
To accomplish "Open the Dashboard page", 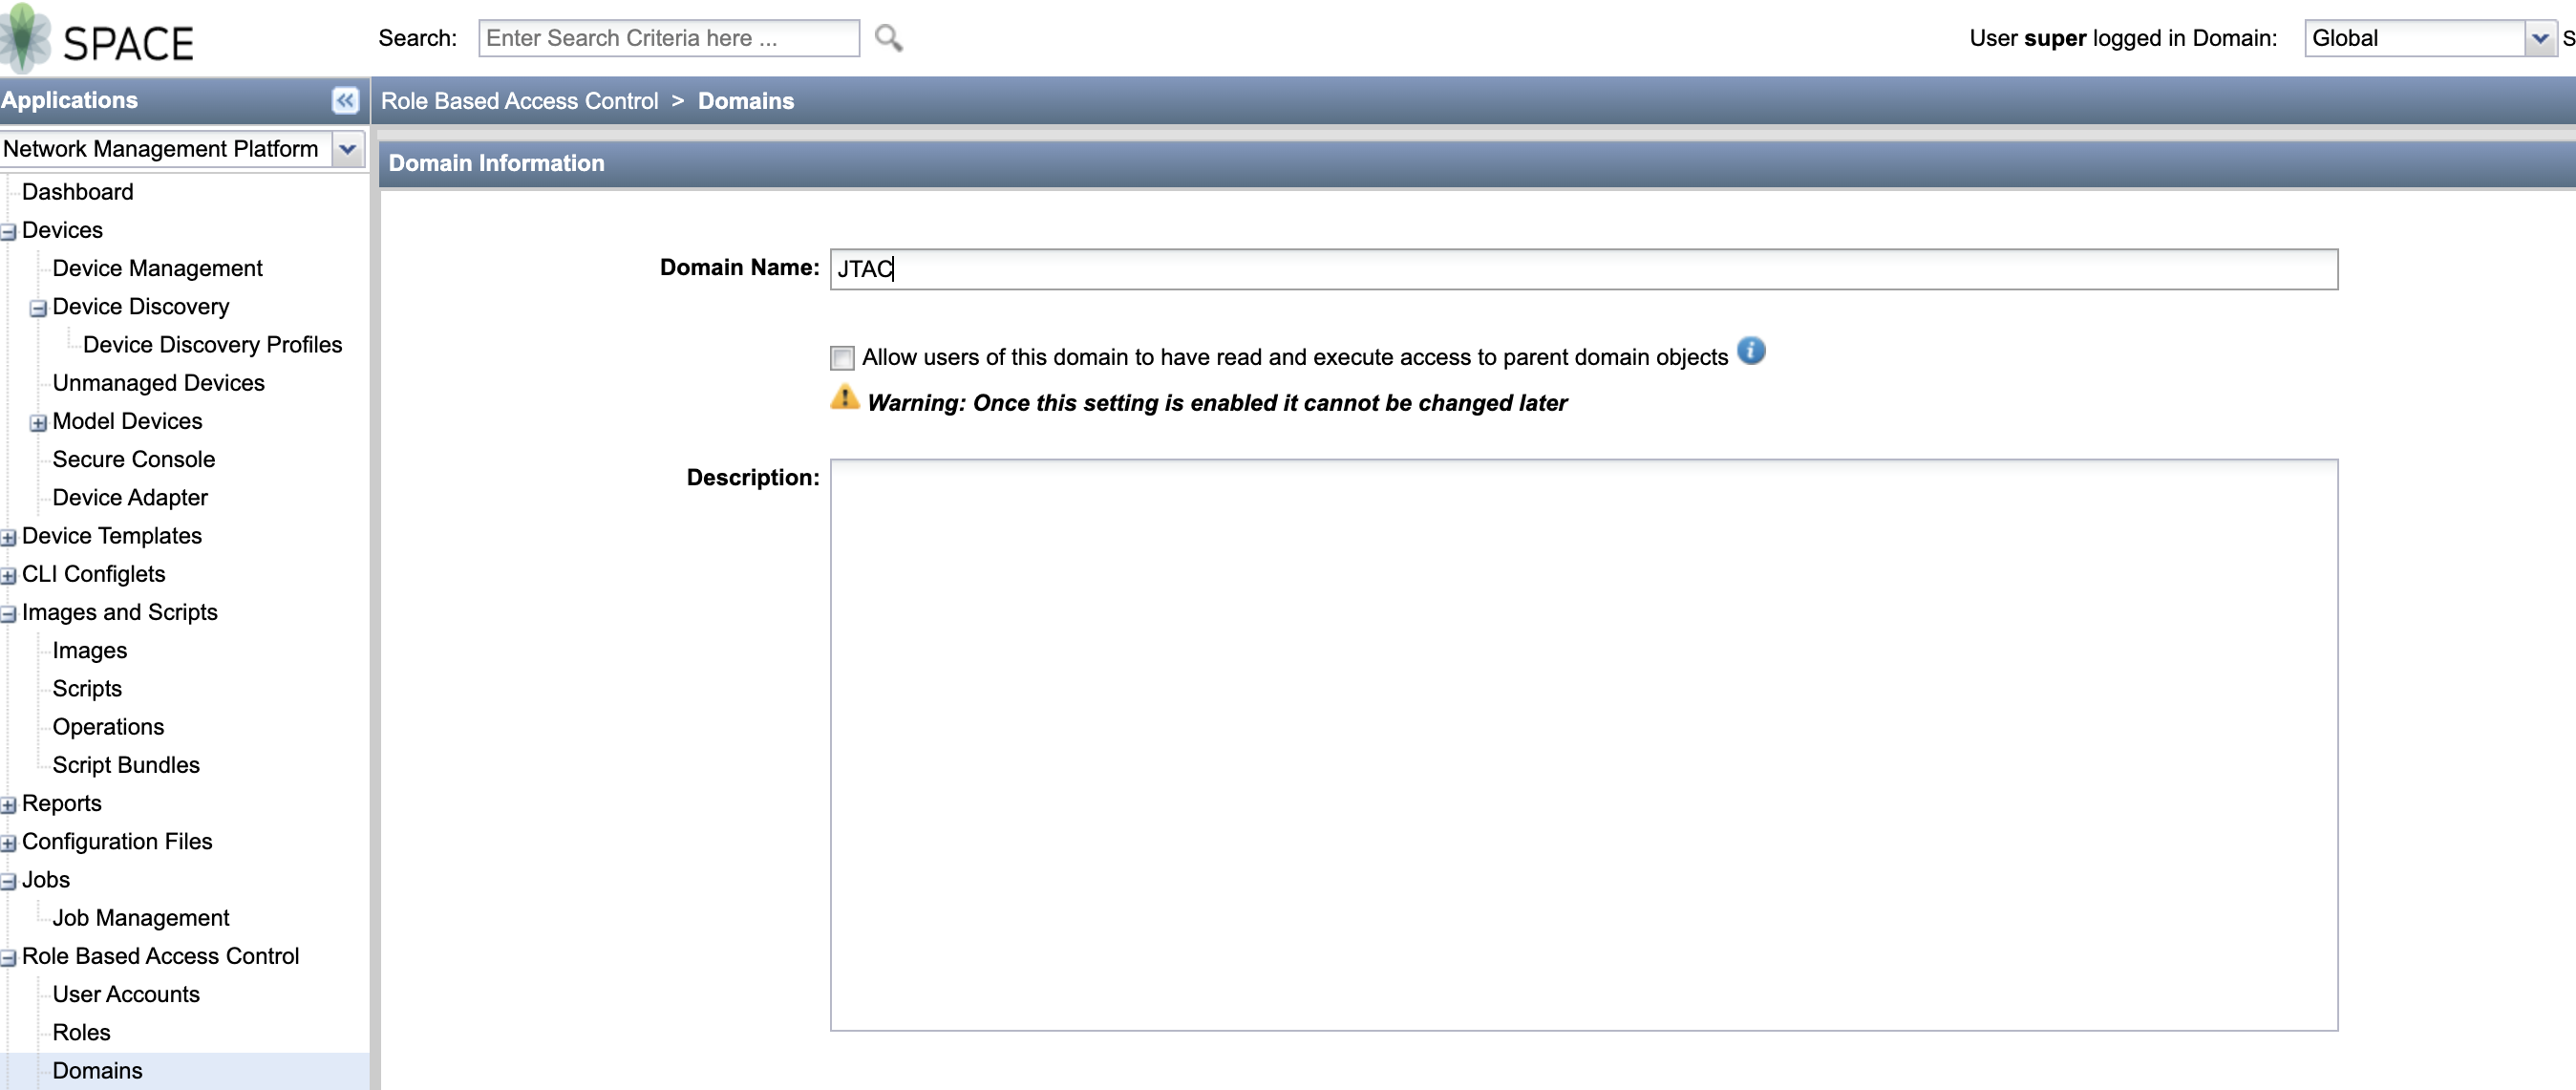I will tap(78, 191).
